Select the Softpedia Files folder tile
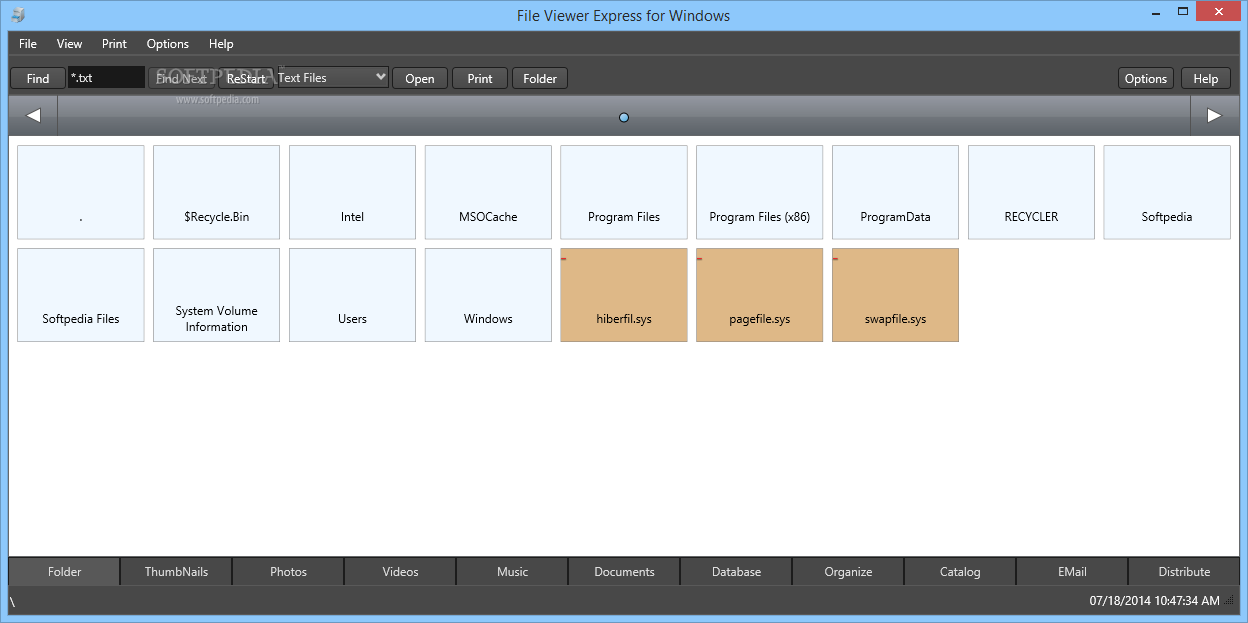 point(81,295)
